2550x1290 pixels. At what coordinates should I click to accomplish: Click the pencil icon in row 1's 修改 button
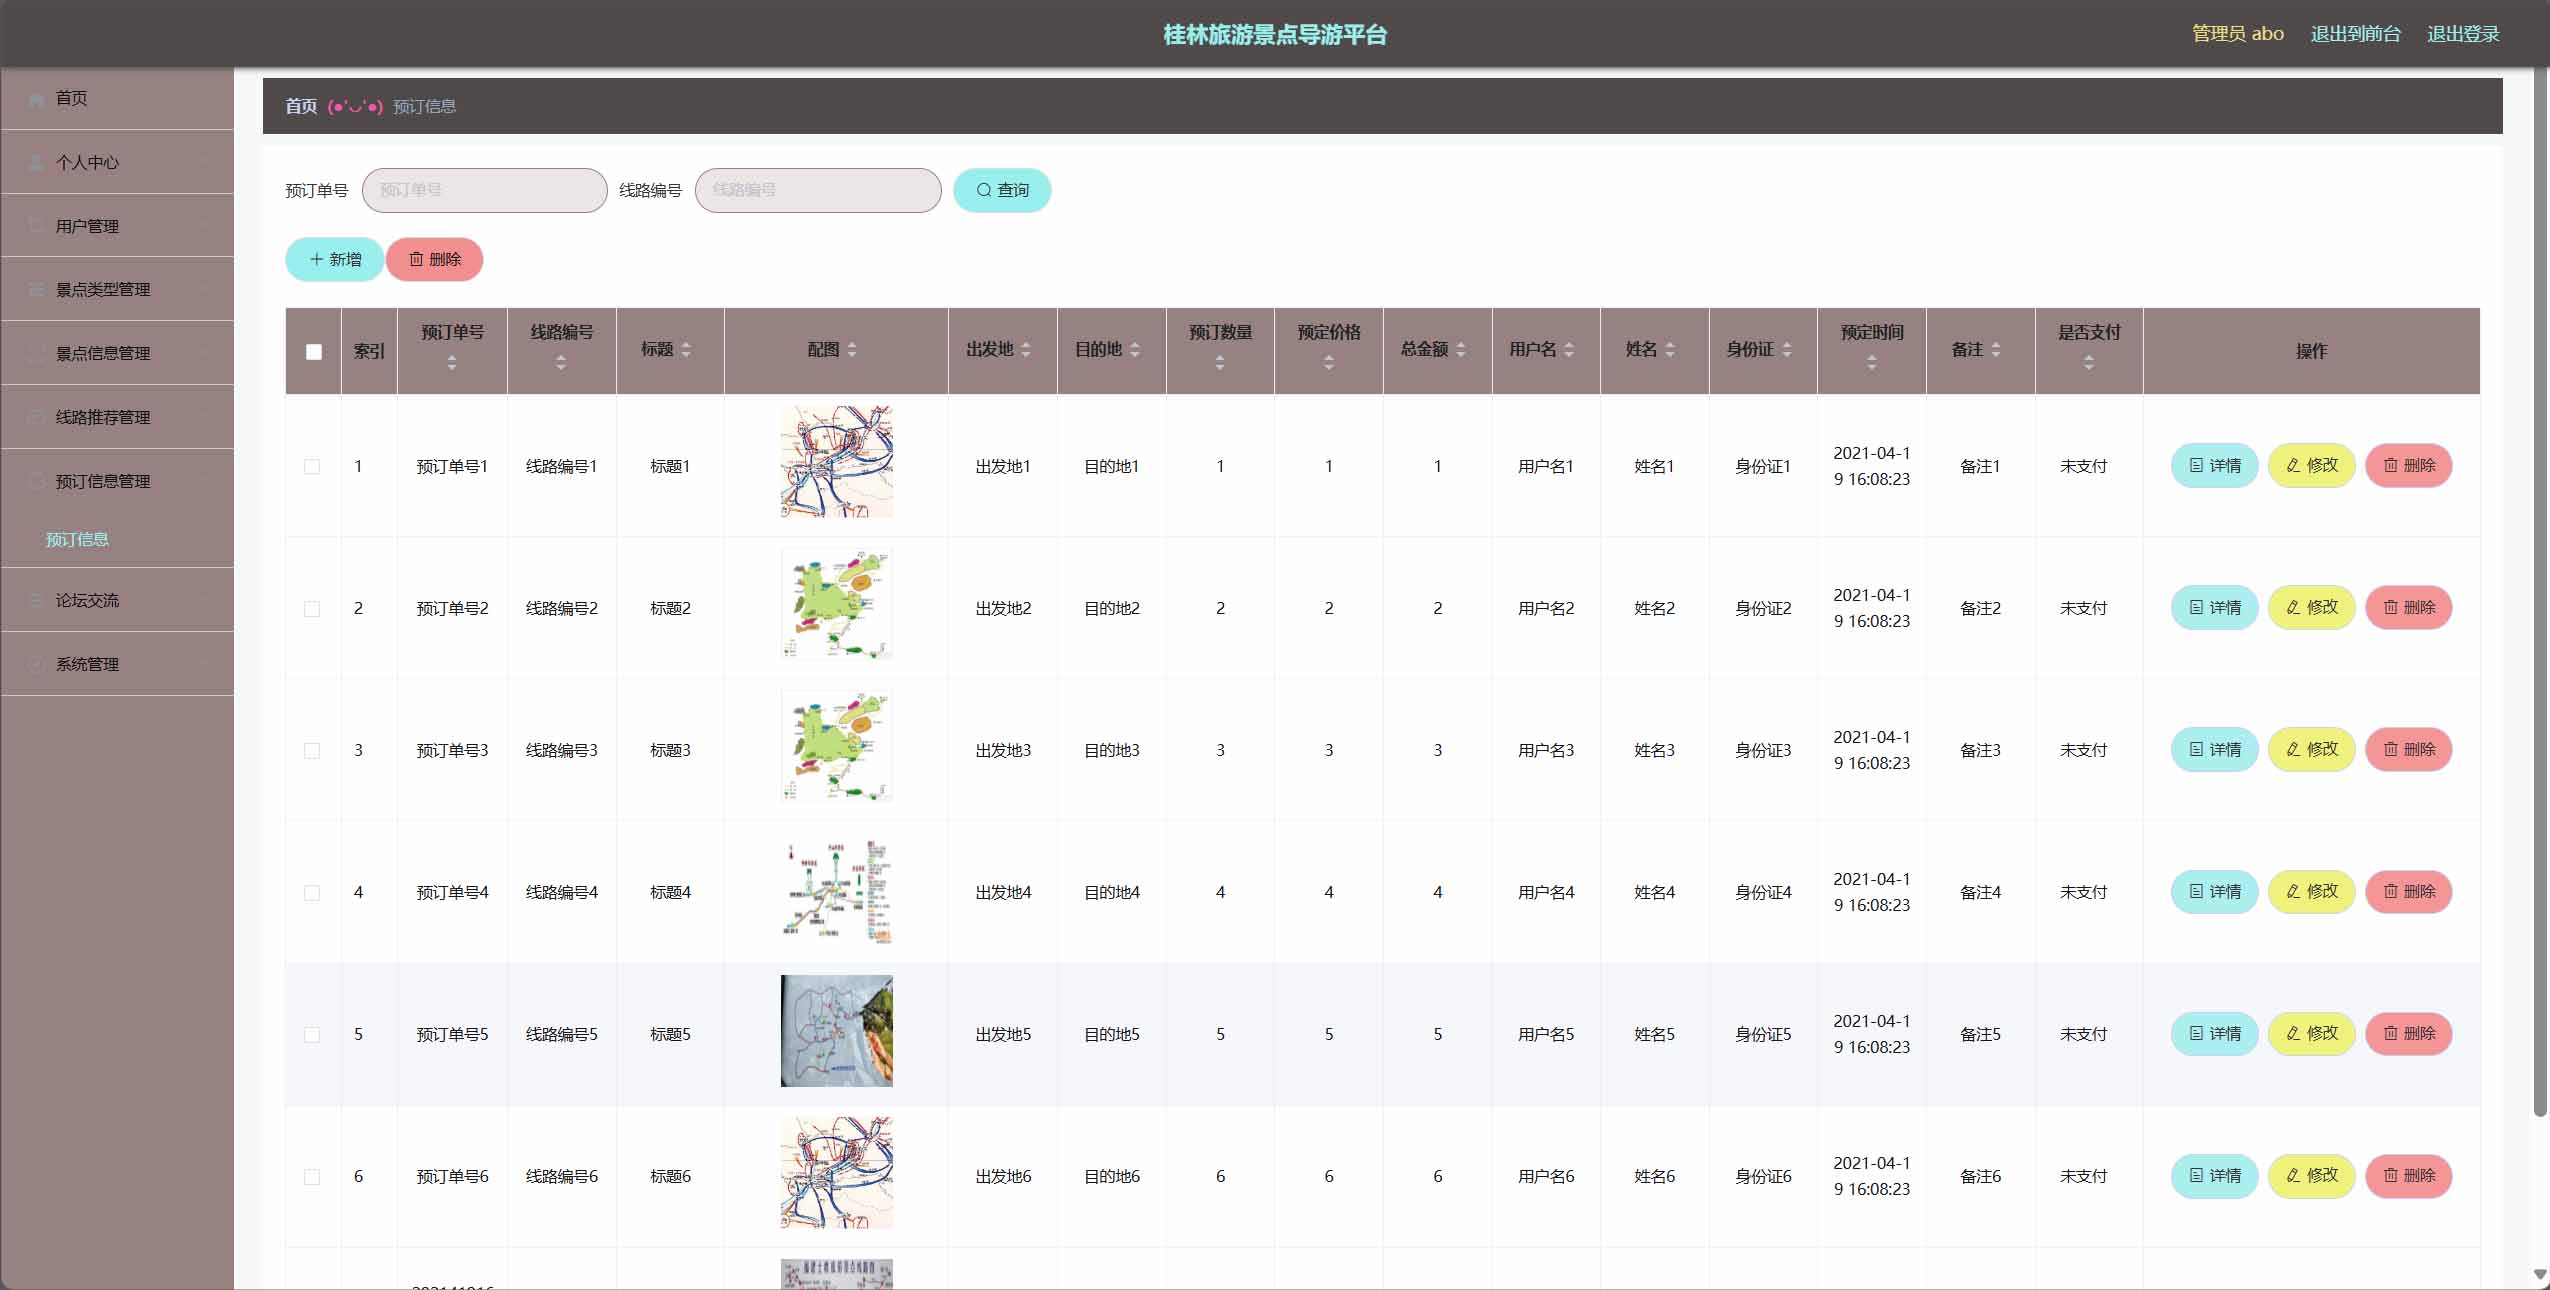coord(2293,466)
